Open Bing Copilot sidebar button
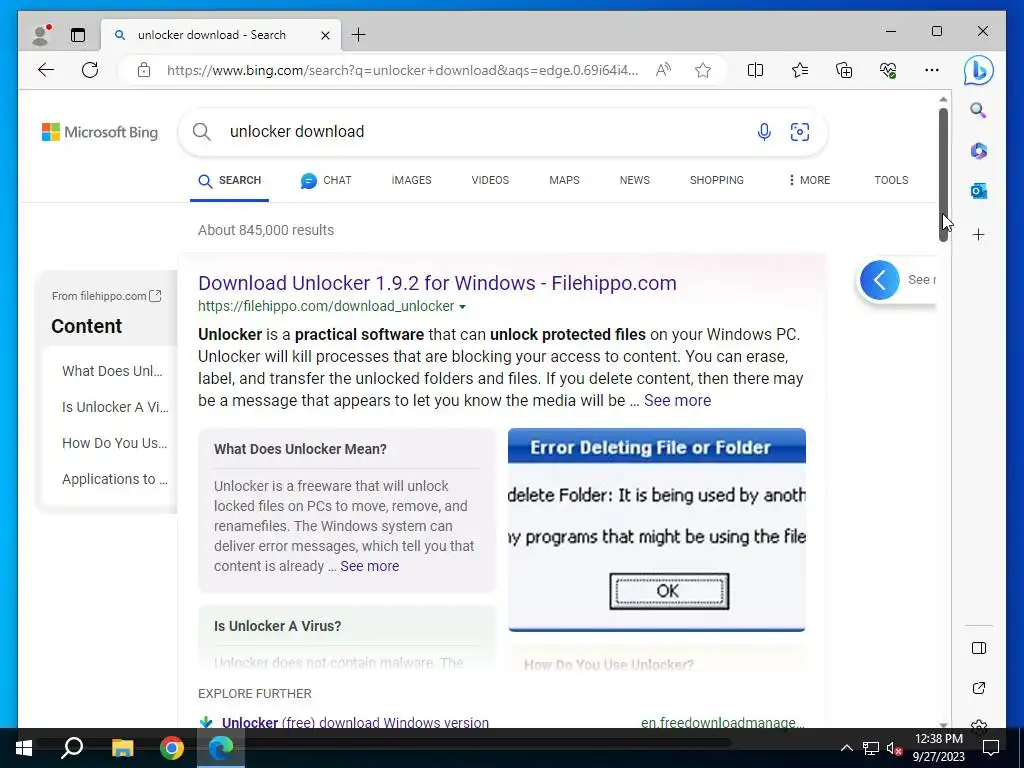This screenshot has height=768, width=1024. click(x=978, y=71)
